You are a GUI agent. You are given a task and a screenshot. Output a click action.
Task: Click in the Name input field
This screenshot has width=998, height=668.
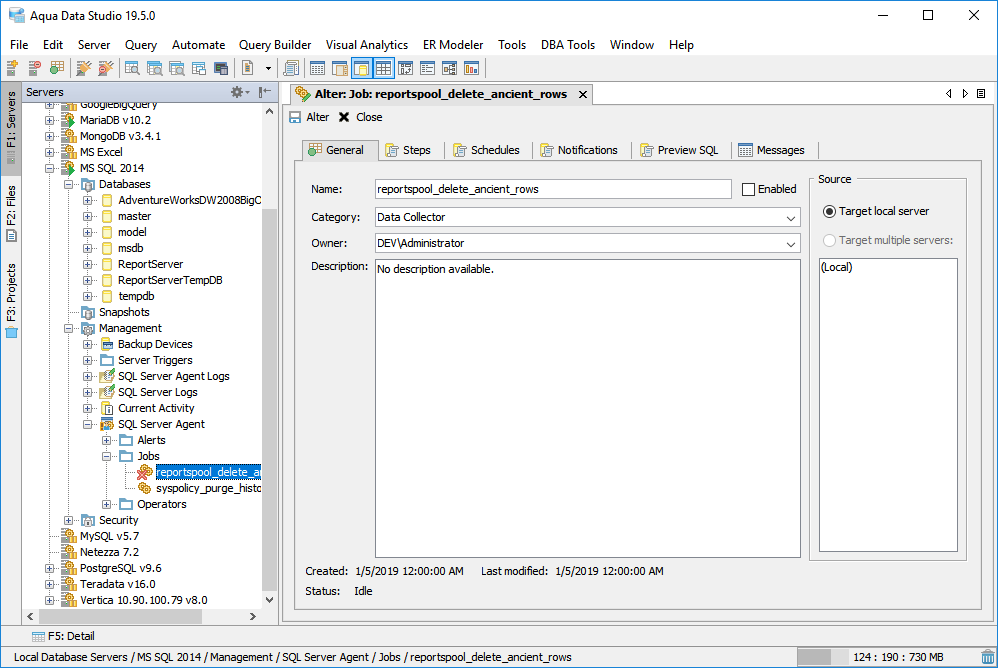point(553,190)
